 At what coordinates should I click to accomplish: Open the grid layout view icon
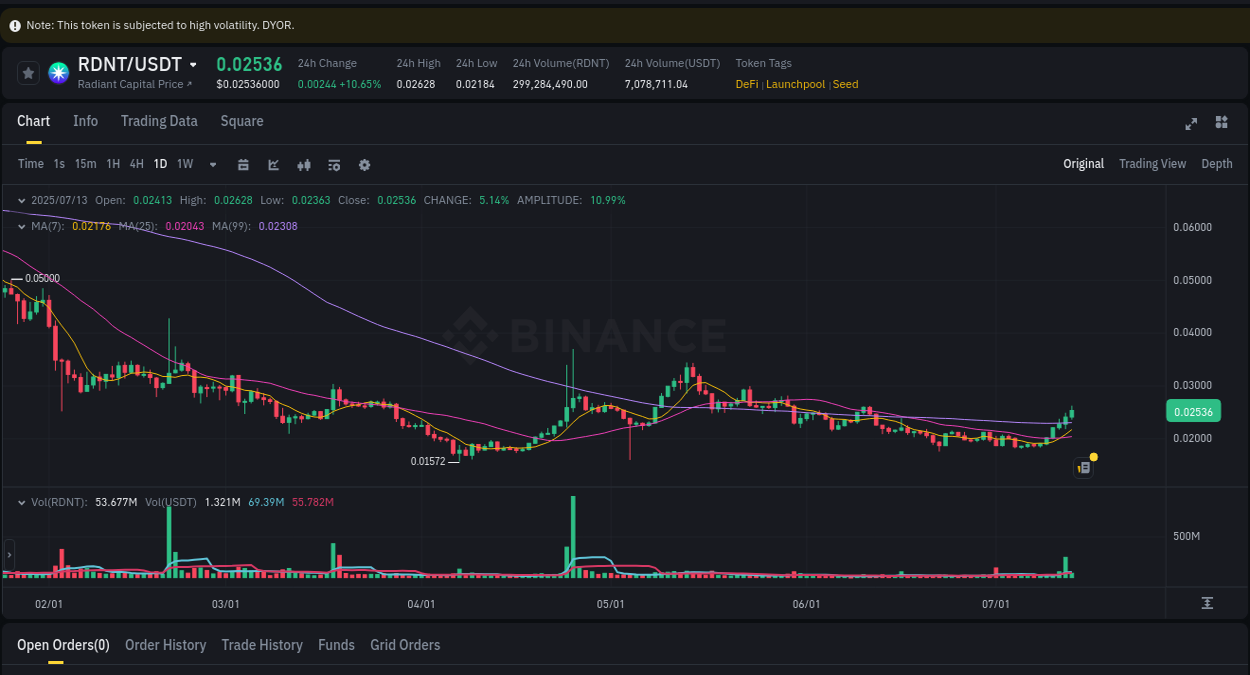pos(1221,123)
